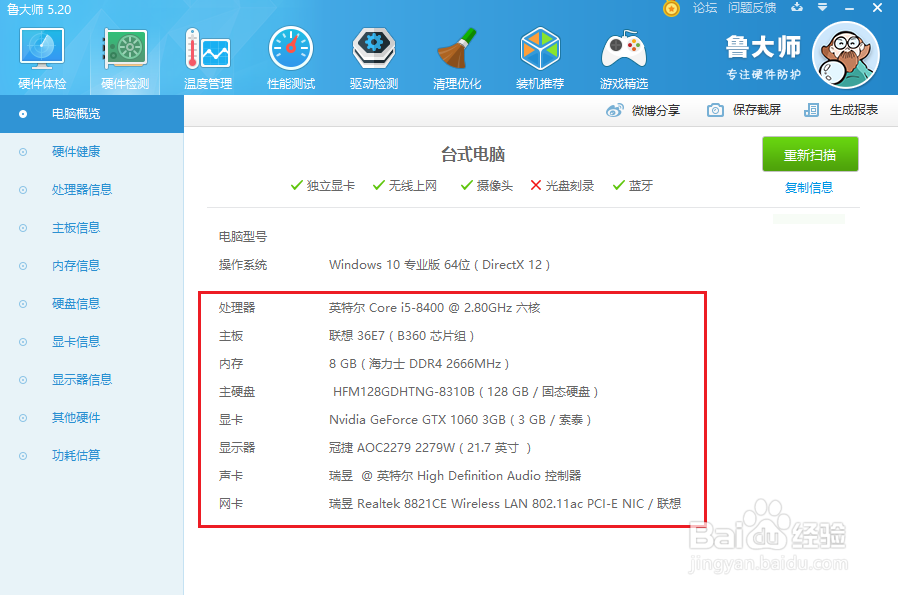898x595 pixels.
Task: Click the Realtek 8821CE Wireless LAN value
Action: 505,504
